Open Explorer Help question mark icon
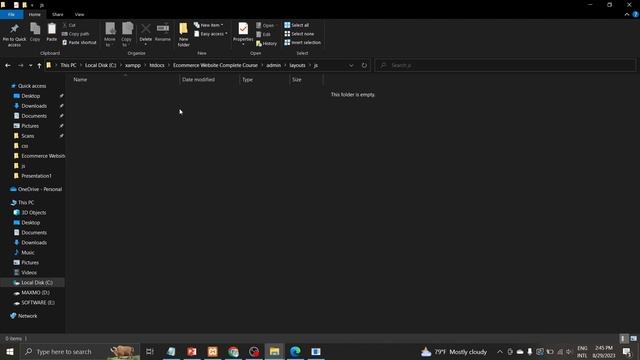Screen dimensions: 640x360 636,14
